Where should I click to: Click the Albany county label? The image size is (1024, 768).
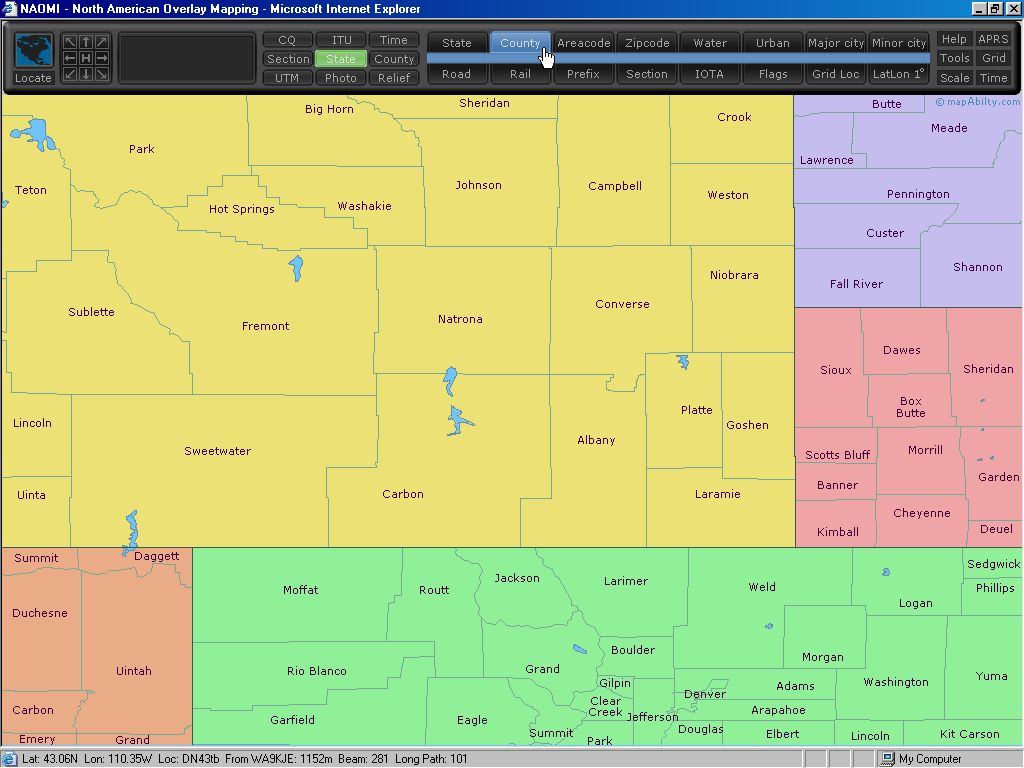click(x=596, y=440)
